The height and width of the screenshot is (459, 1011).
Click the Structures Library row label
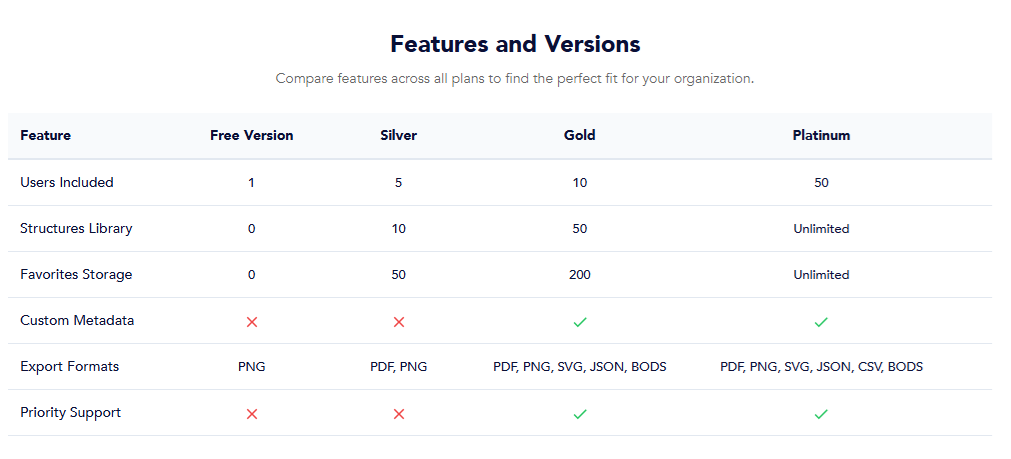[76, 229]
